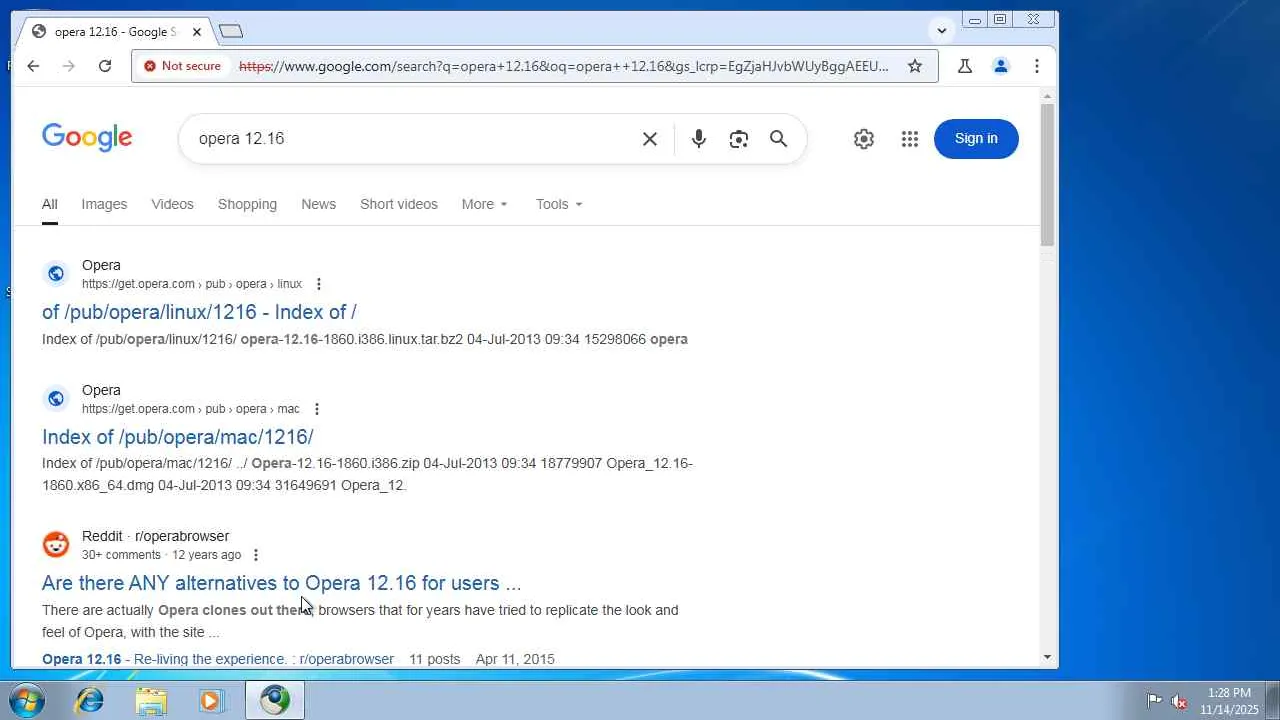Switch to the Images tab

coord(104,204)
